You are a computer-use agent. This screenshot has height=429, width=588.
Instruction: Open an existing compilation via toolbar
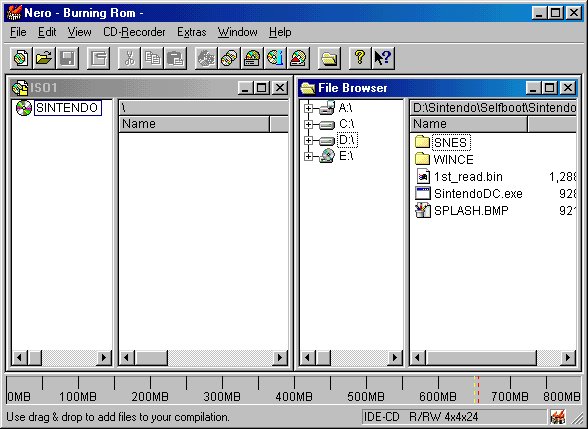coord(44,58)
